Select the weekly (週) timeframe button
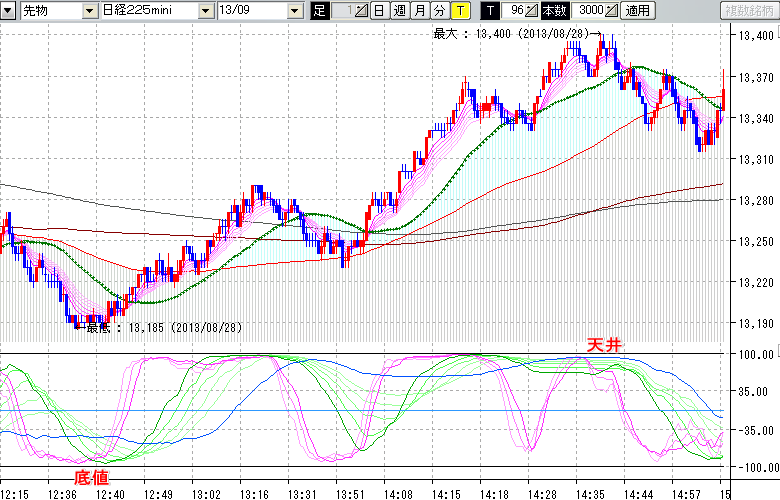Screen dimensions: 780x500 point(399,11)
